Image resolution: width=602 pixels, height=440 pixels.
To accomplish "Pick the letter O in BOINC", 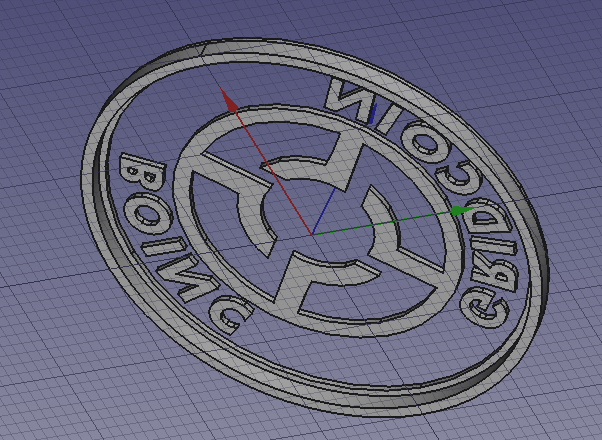I will [x=147, y=214].
